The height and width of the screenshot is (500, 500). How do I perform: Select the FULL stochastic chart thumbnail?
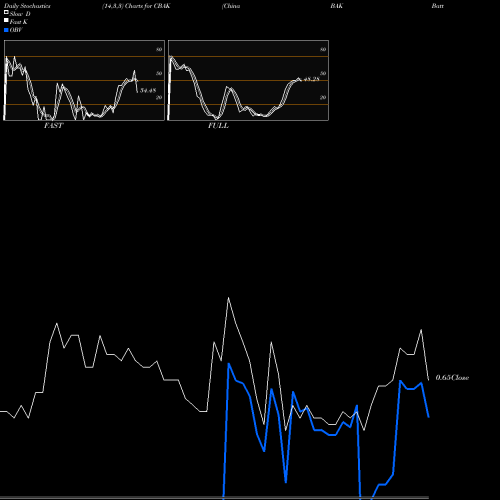[x=248, y=80]
